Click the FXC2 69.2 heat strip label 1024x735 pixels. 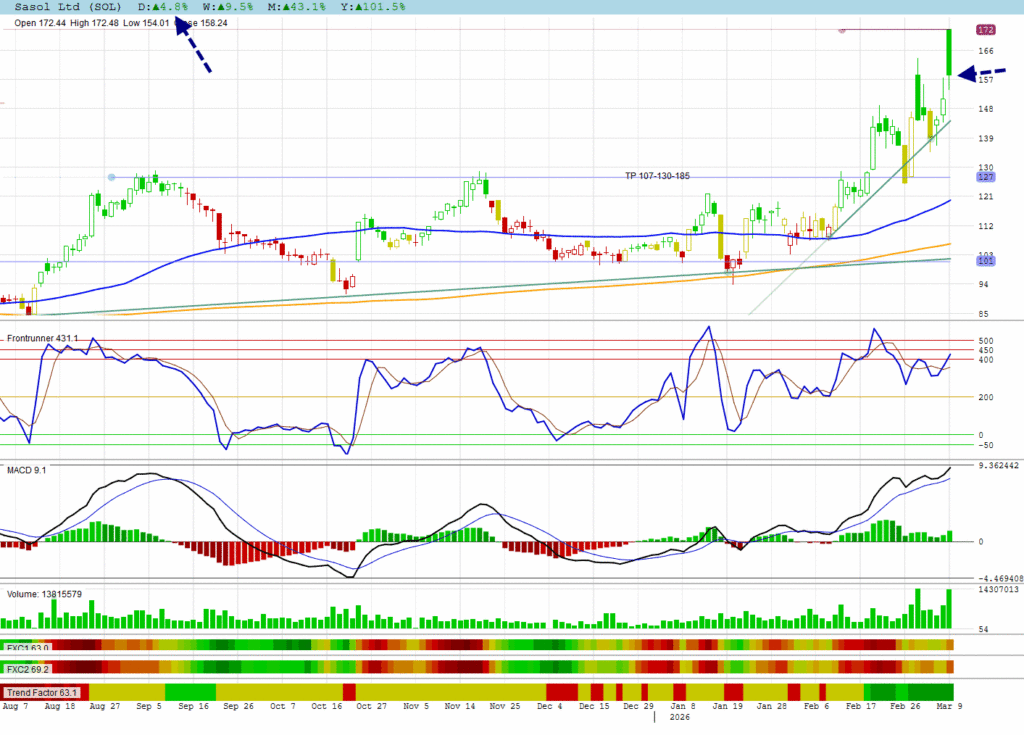(x=27, y=668)
